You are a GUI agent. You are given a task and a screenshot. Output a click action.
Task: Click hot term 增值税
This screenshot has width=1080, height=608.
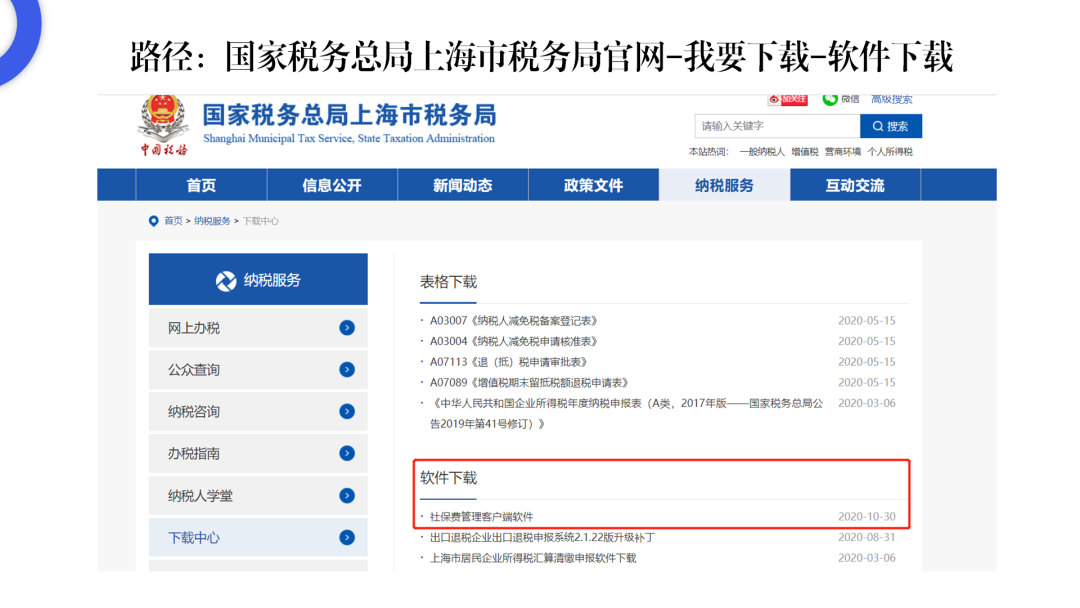tap(804, 151)
